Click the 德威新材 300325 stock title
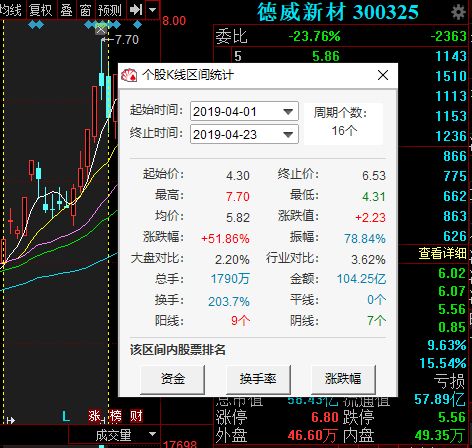 (x=338, y=13)
